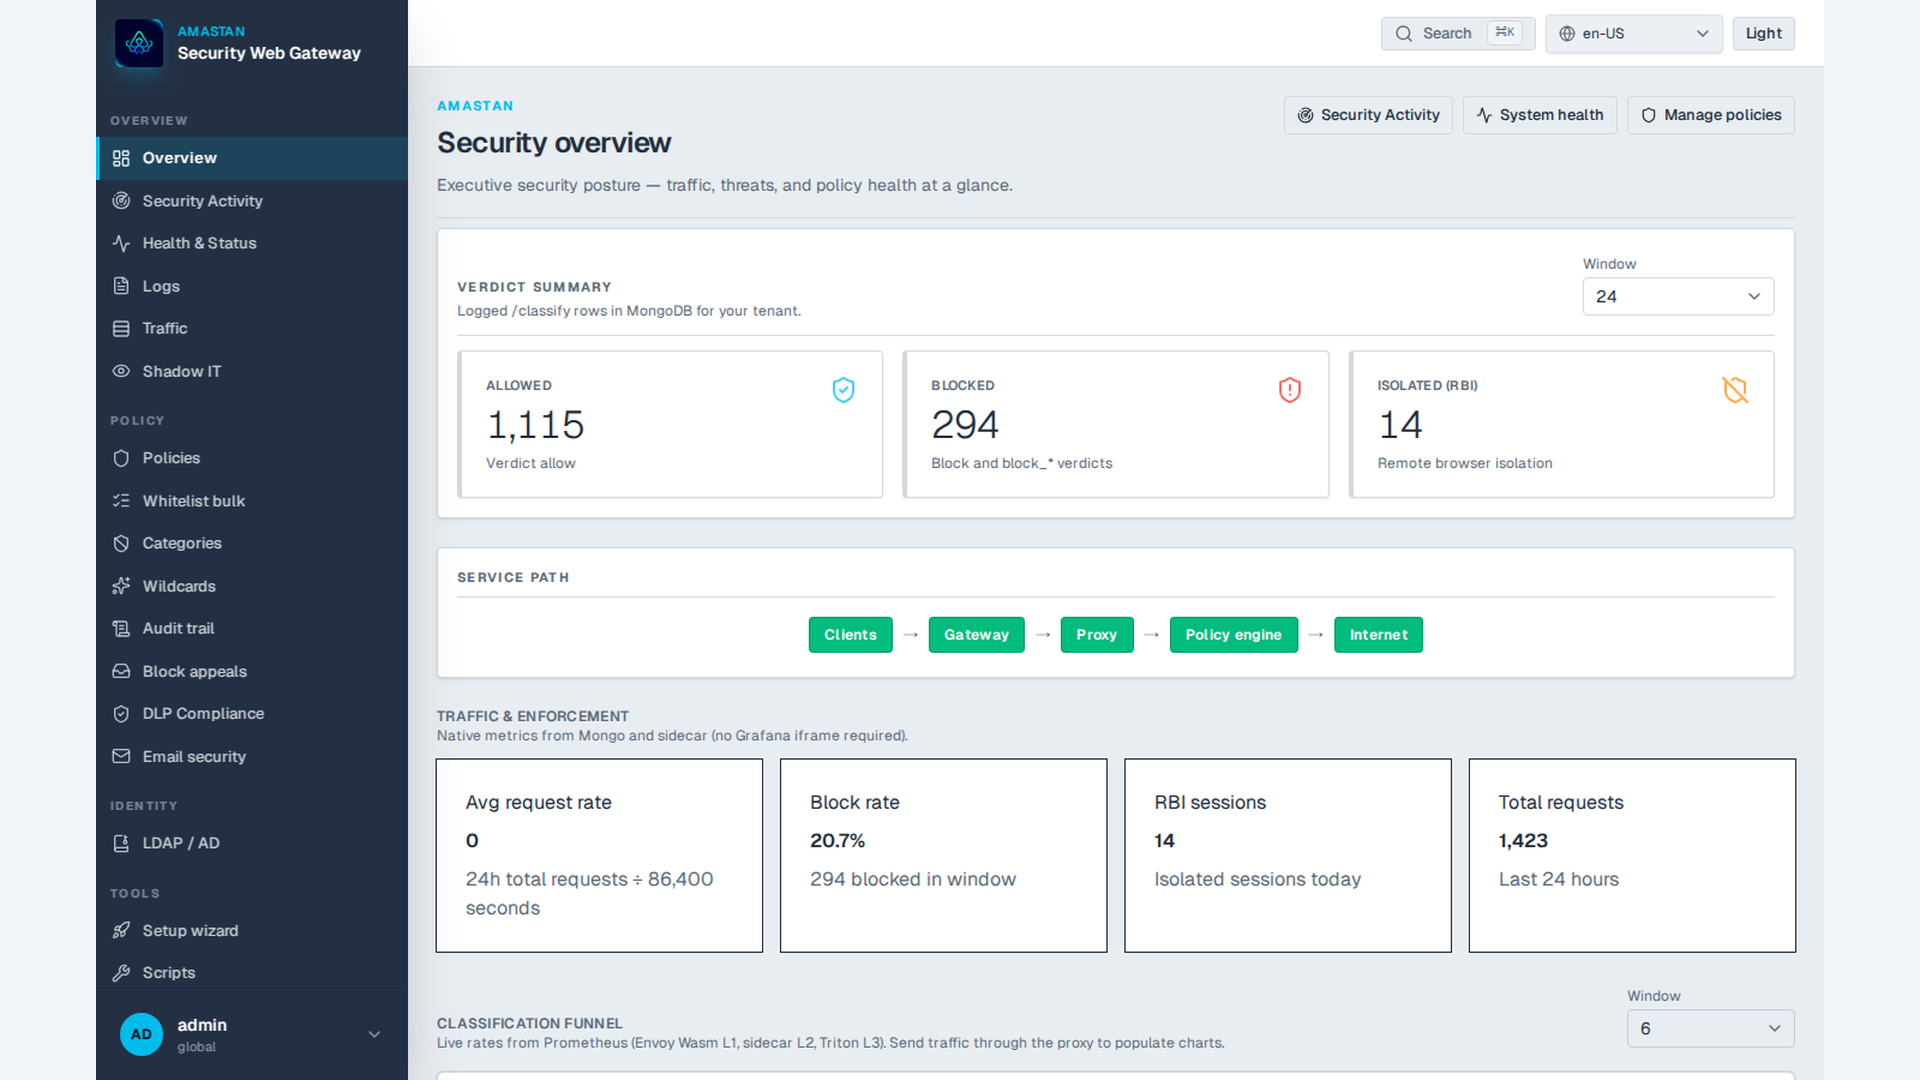Click the Whitelist bulk checklist icon
This screenshot has width=1920, height=1080.
click(x=121, y=501)
